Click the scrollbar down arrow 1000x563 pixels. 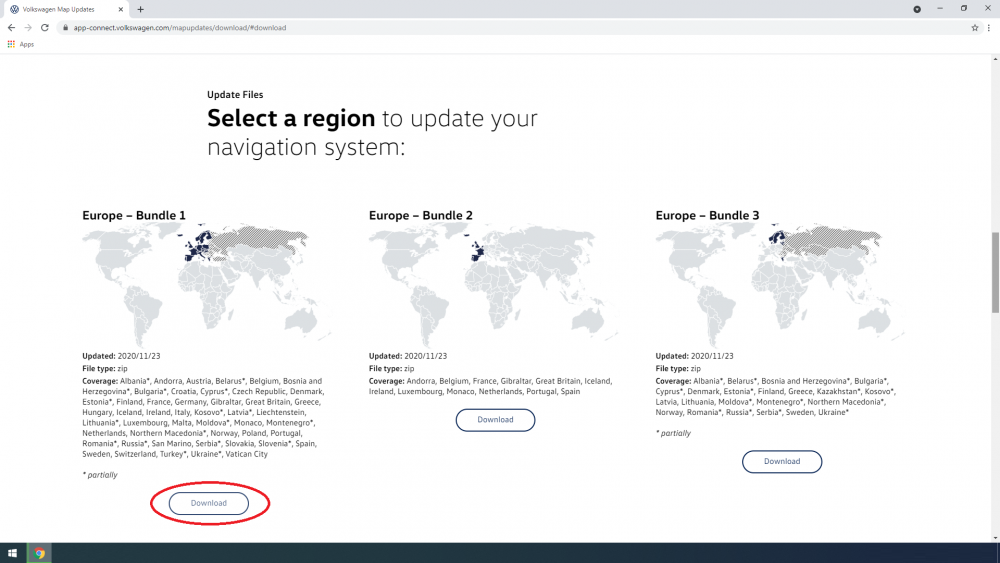point(995,538)
